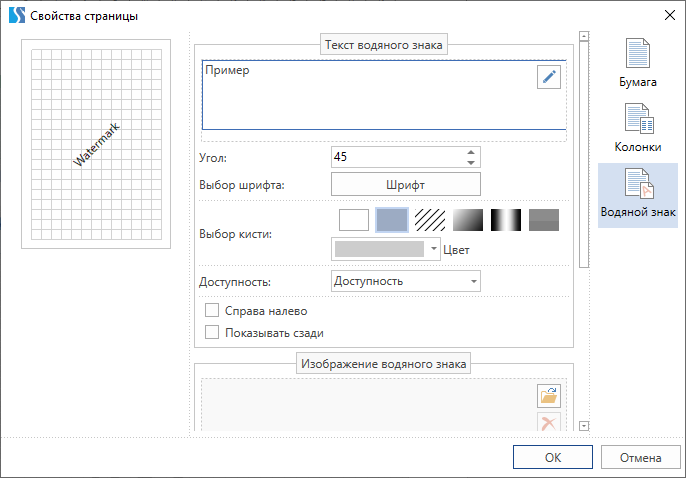Enable the Справа налево checkbox
Viewport: 686px width, 478px height.
(x=211, y=311)
